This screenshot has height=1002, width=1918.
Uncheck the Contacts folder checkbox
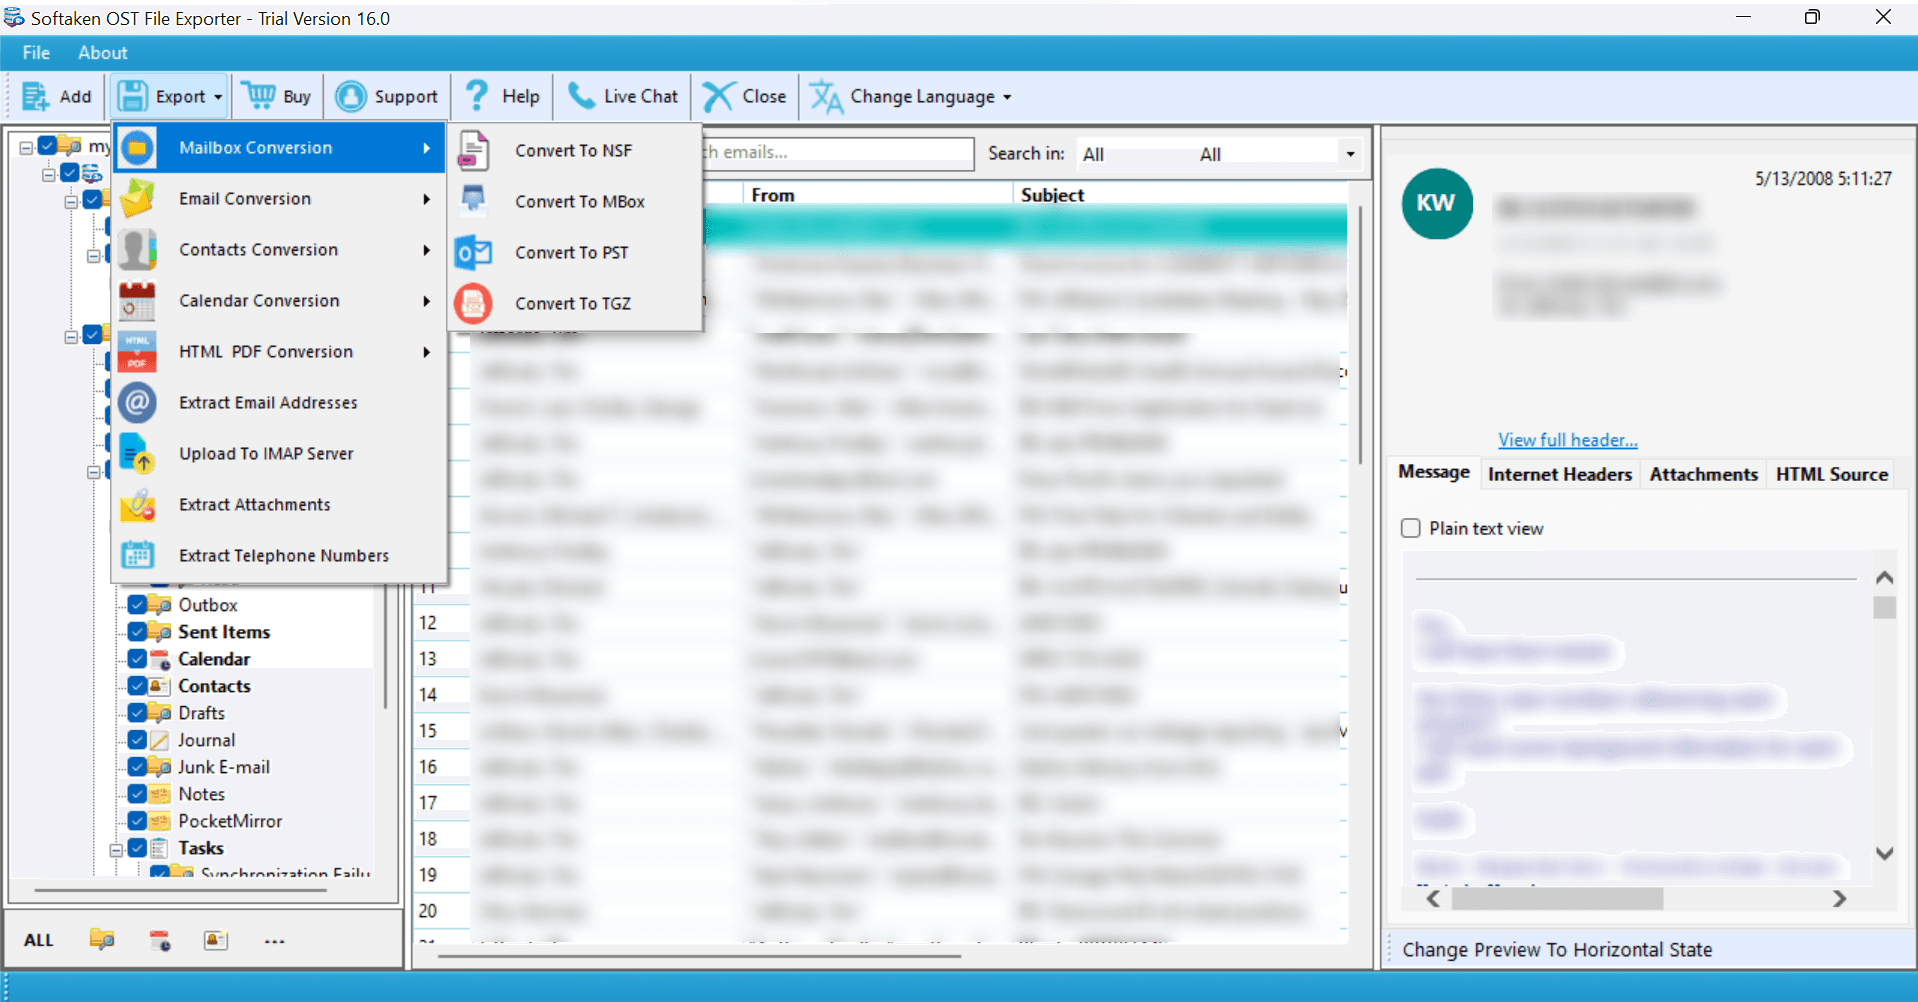click(138, 686)
